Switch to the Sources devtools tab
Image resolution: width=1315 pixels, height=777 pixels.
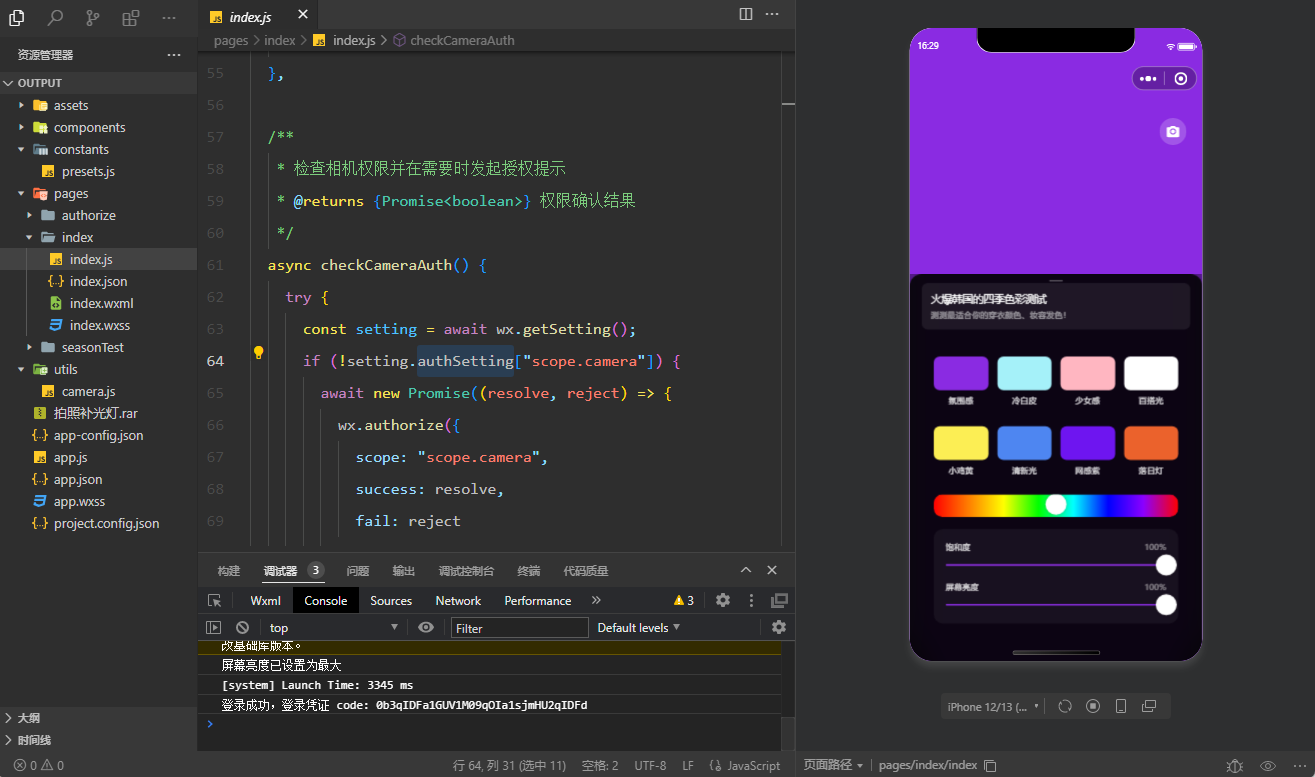[391, 600]
